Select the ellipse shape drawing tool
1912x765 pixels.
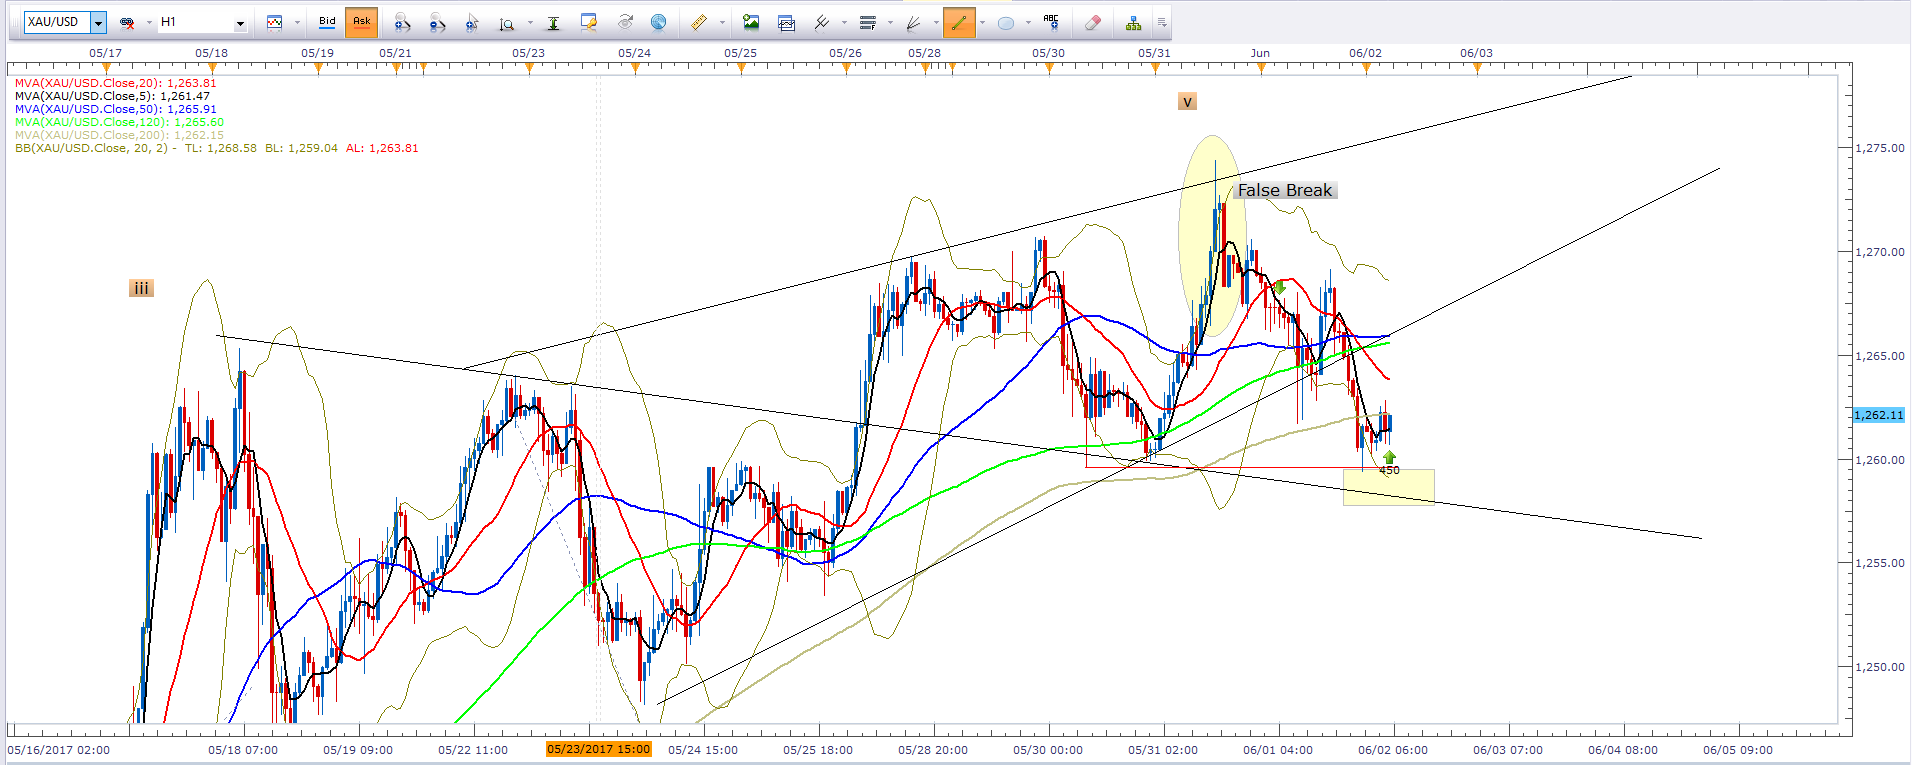[1006, 22]
